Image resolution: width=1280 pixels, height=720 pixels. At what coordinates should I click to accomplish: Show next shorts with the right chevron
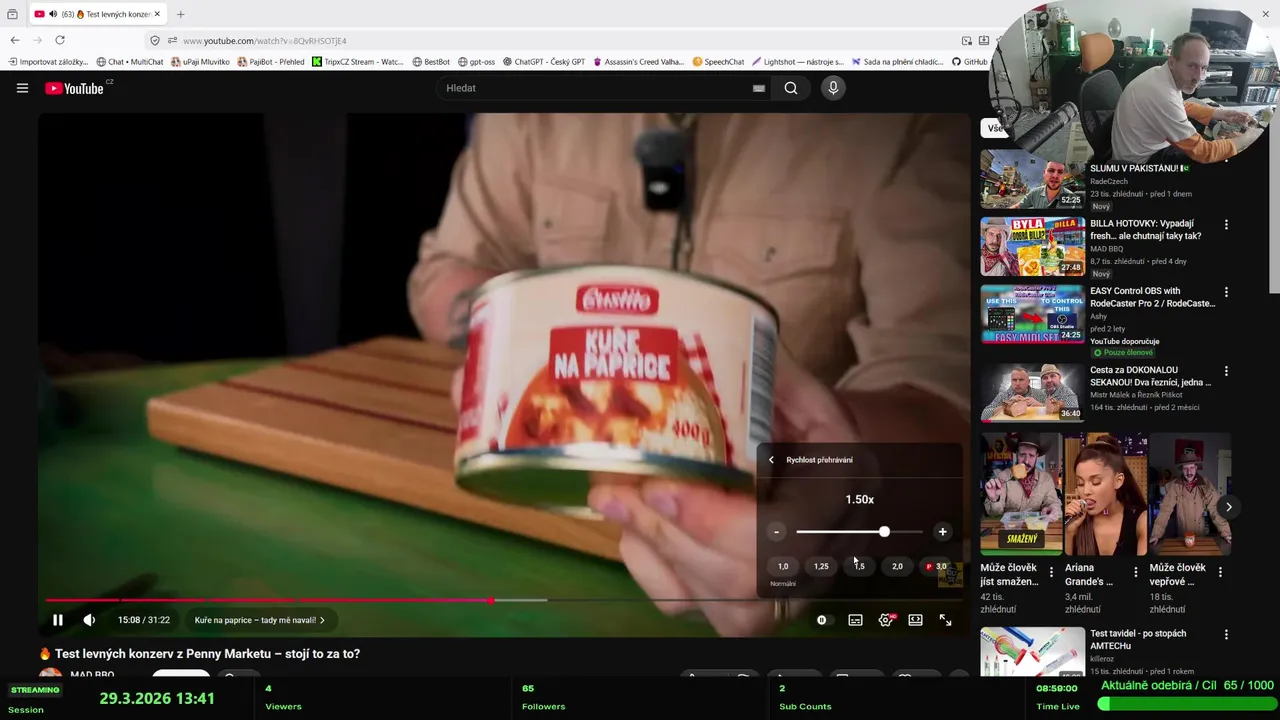click(x=1229, y=507)
